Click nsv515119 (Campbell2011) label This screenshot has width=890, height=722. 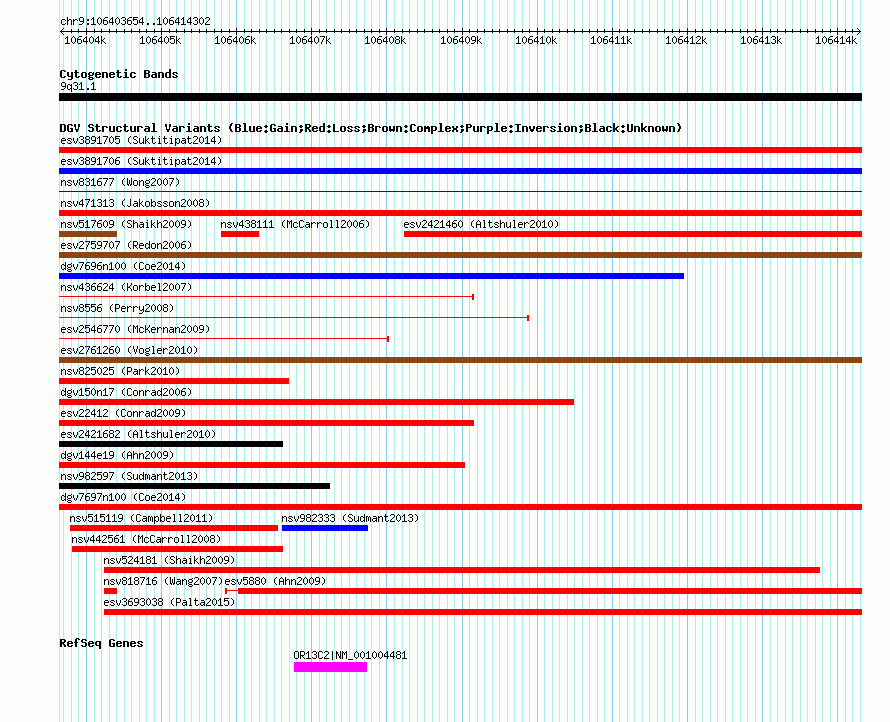(141, 518)
